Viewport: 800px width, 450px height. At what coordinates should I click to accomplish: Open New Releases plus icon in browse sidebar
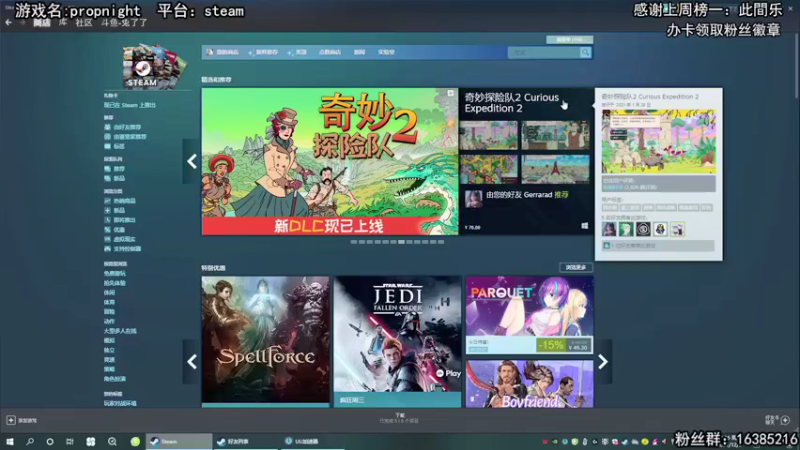pos(114,210)
